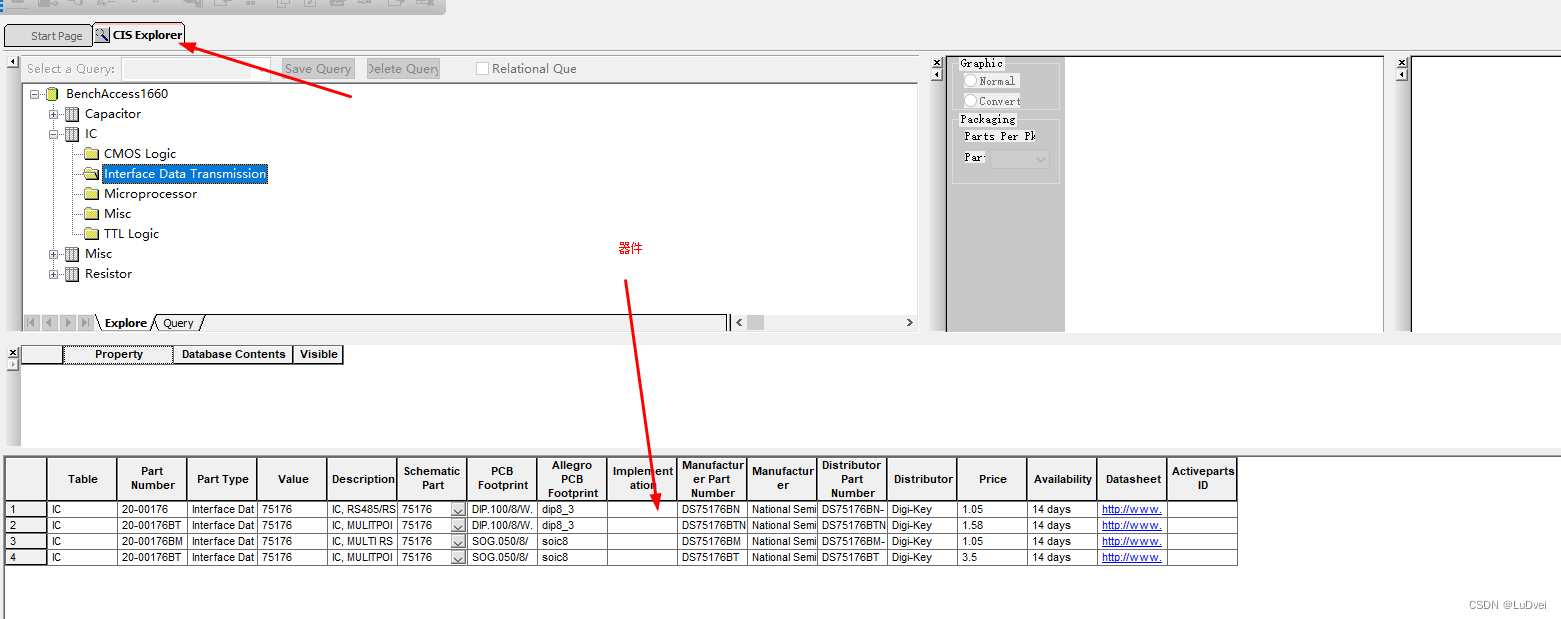Open Schematic Part dropdown in row 1

[x=458, y=510]
